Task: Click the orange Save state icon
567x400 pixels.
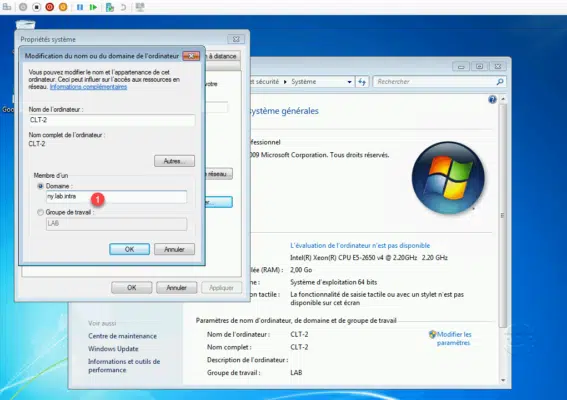Action: [63, 7]
